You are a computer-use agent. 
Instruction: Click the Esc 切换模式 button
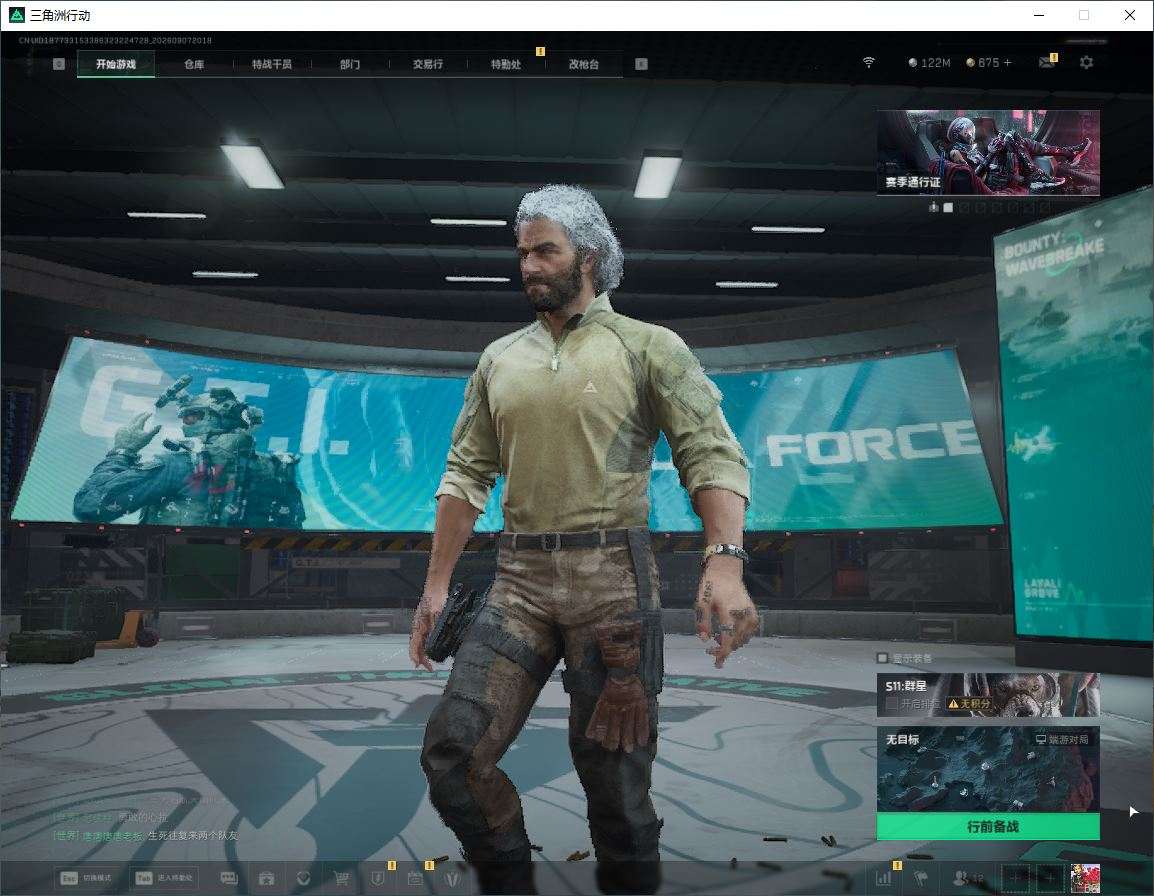tap(86, 878)
